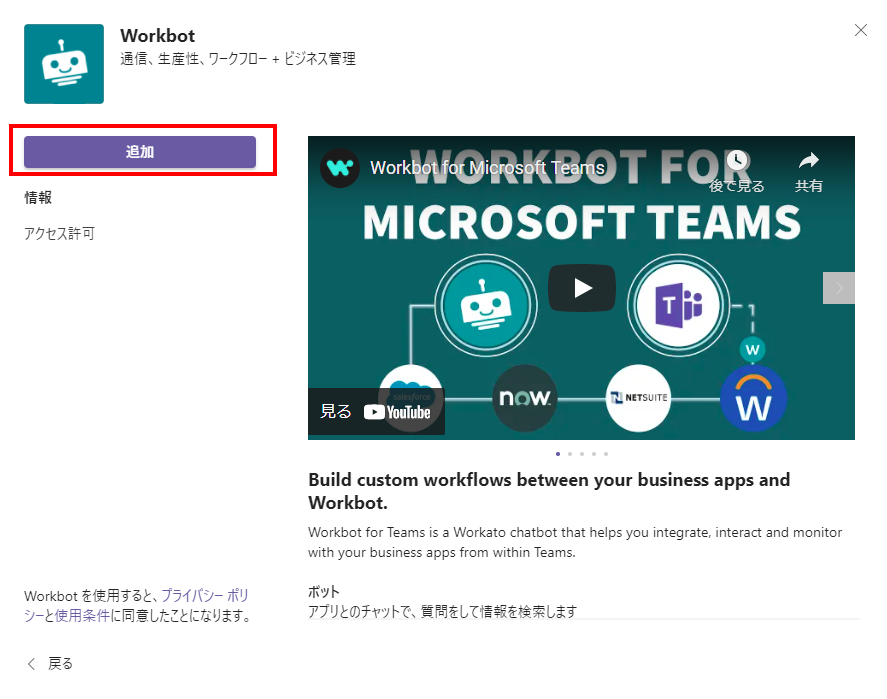
Task: Select the 情報 tab
Action: pyautogui.click(x=38, y=197)
